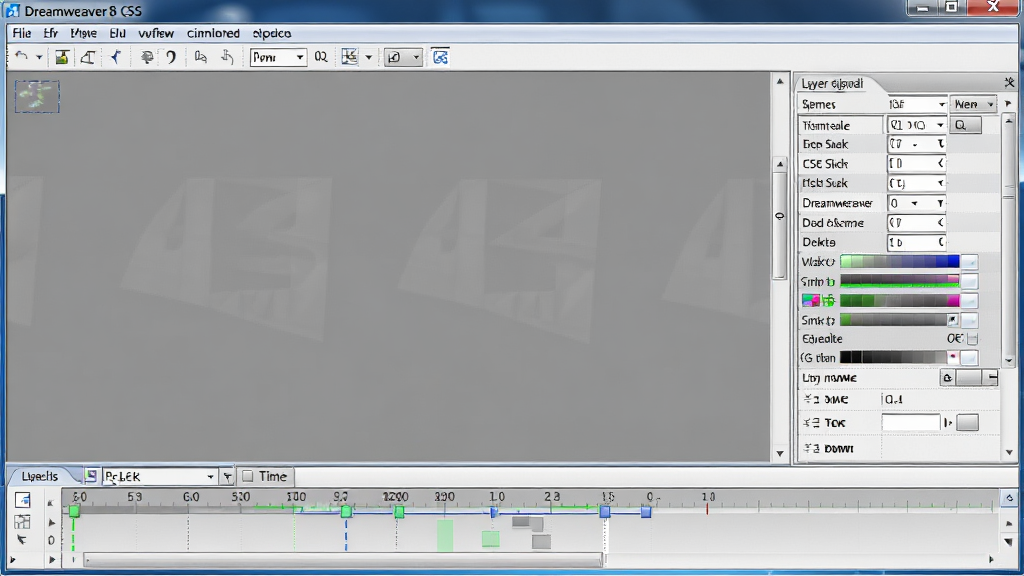1024x576 pixels.
Task: Click the undo arrow icon in toolbar
Action: 21,57
